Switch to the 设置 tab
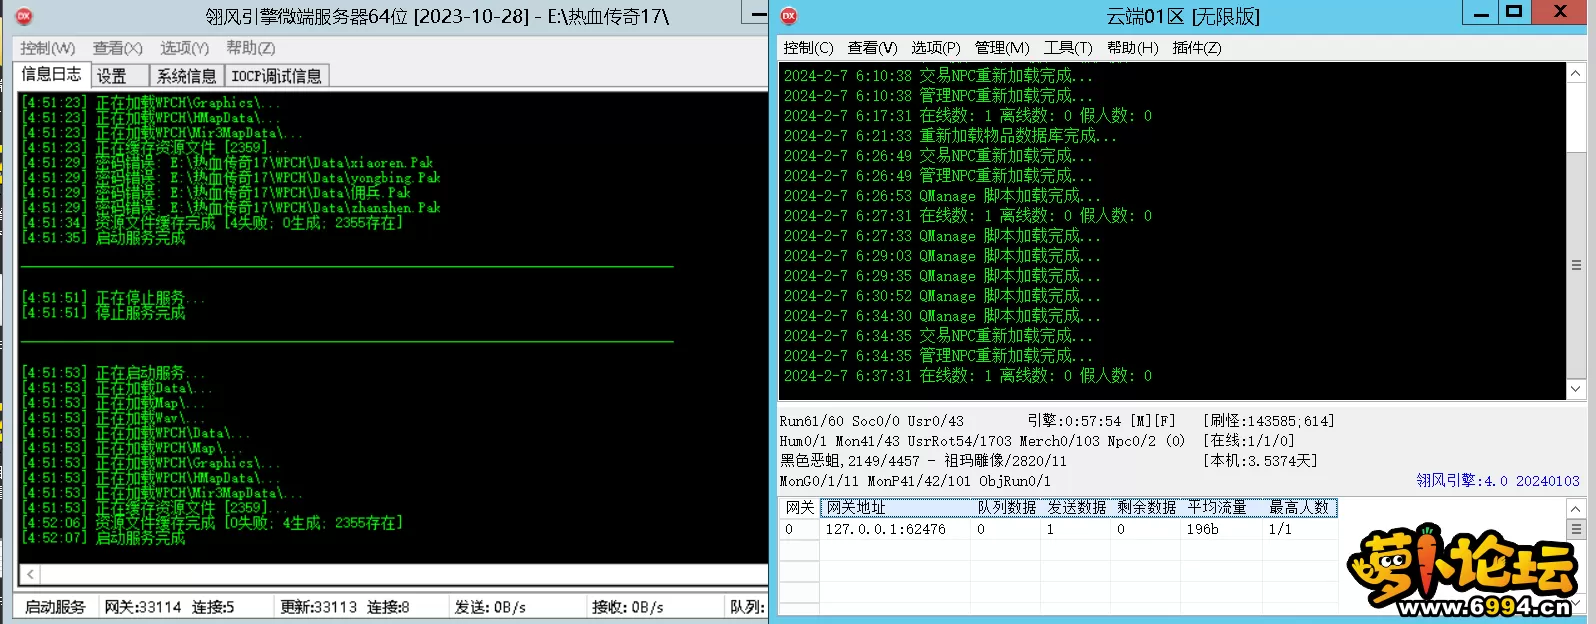The height and width of the screenshot is (624, 1596). pos(120,76)
